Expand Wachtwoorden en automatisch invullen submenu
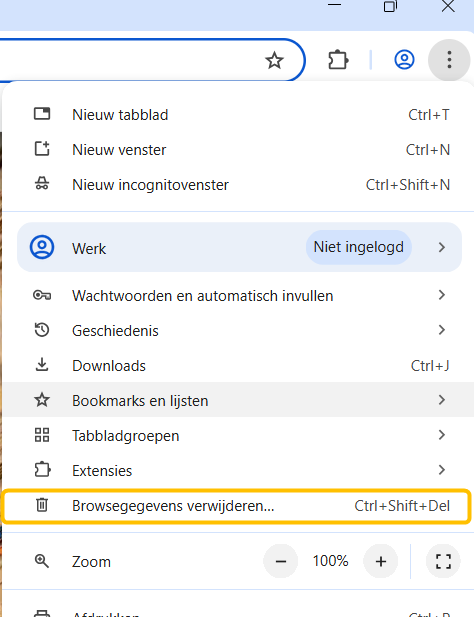Screen dimensions: 474x617 coord(238,296)
